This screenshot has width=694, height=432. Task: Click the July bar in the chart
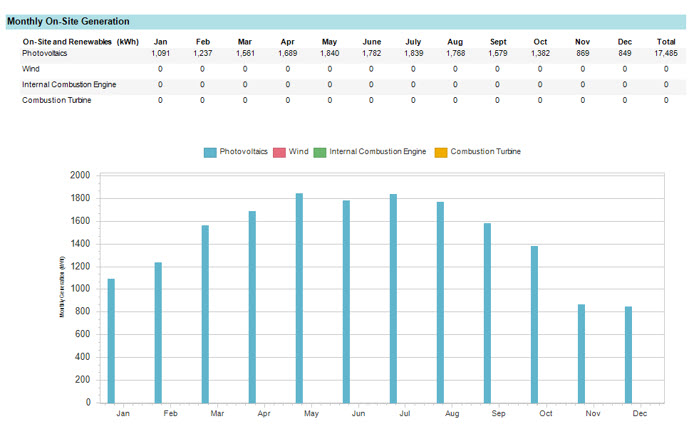click(393, 298)
